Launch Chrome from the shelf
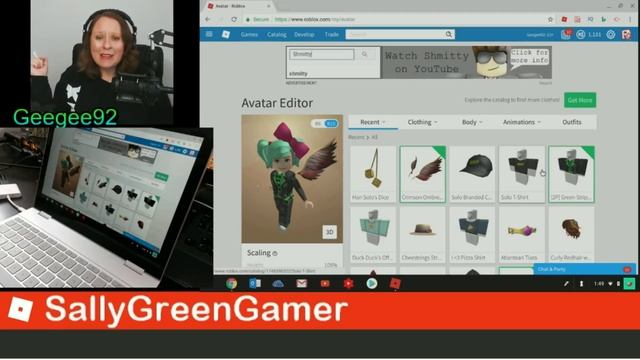 [x=231, y=283]
